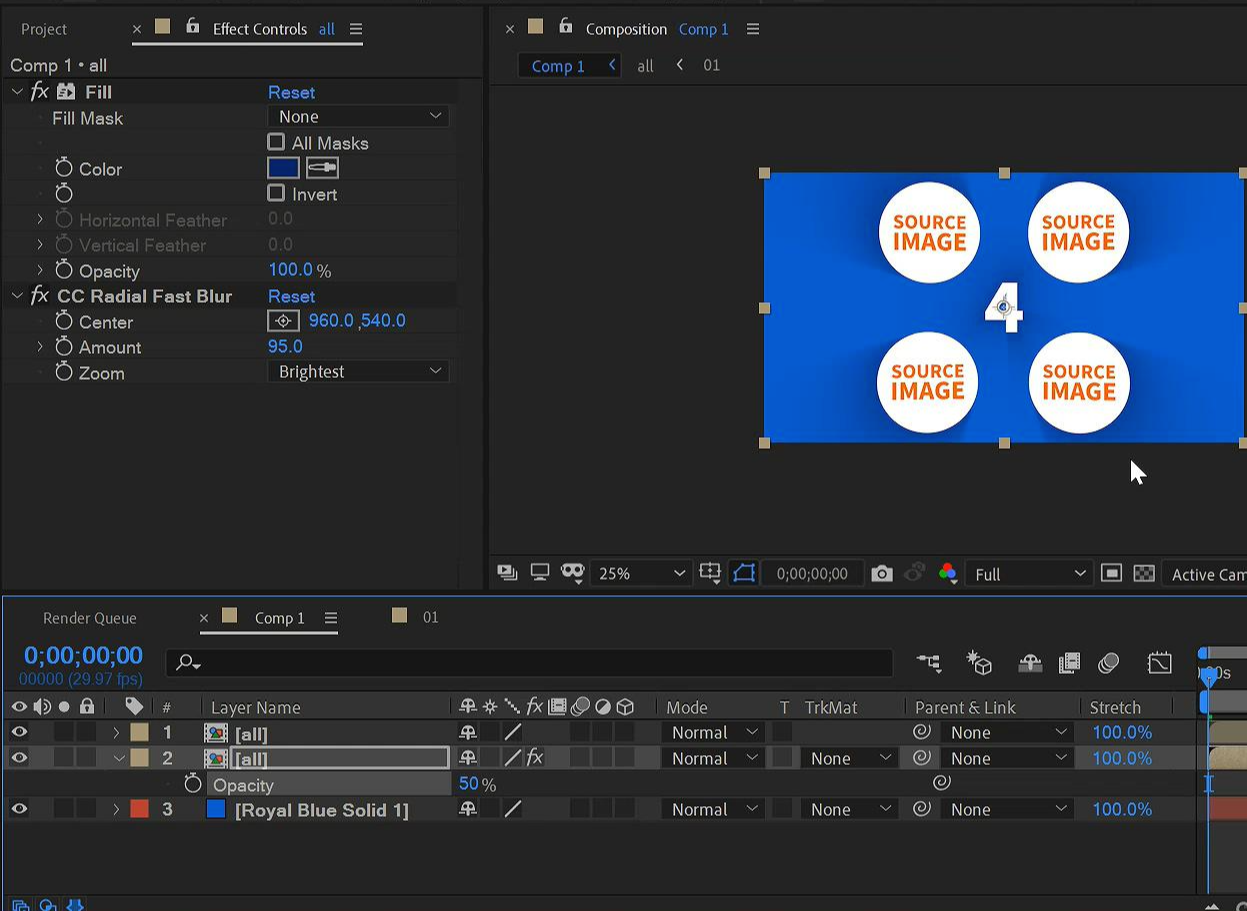Toggle CC Radial Fast Blur fx switch
Viewport: 1247px width, 911px height.
pyautogui.click(x=39, y=295)
